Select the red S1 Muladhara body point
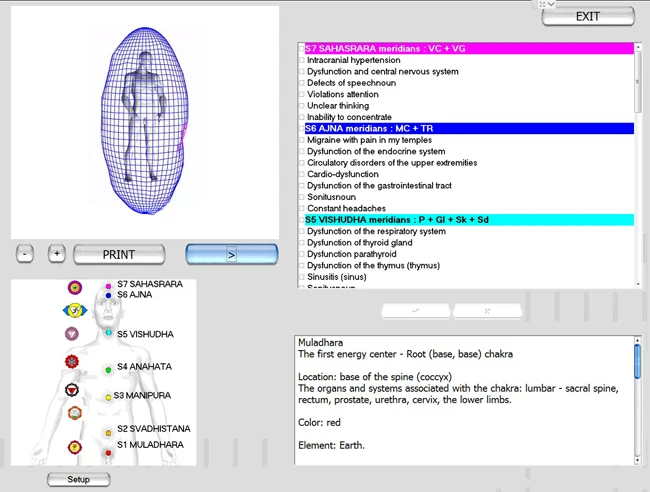650x492 pixels. 108,453
